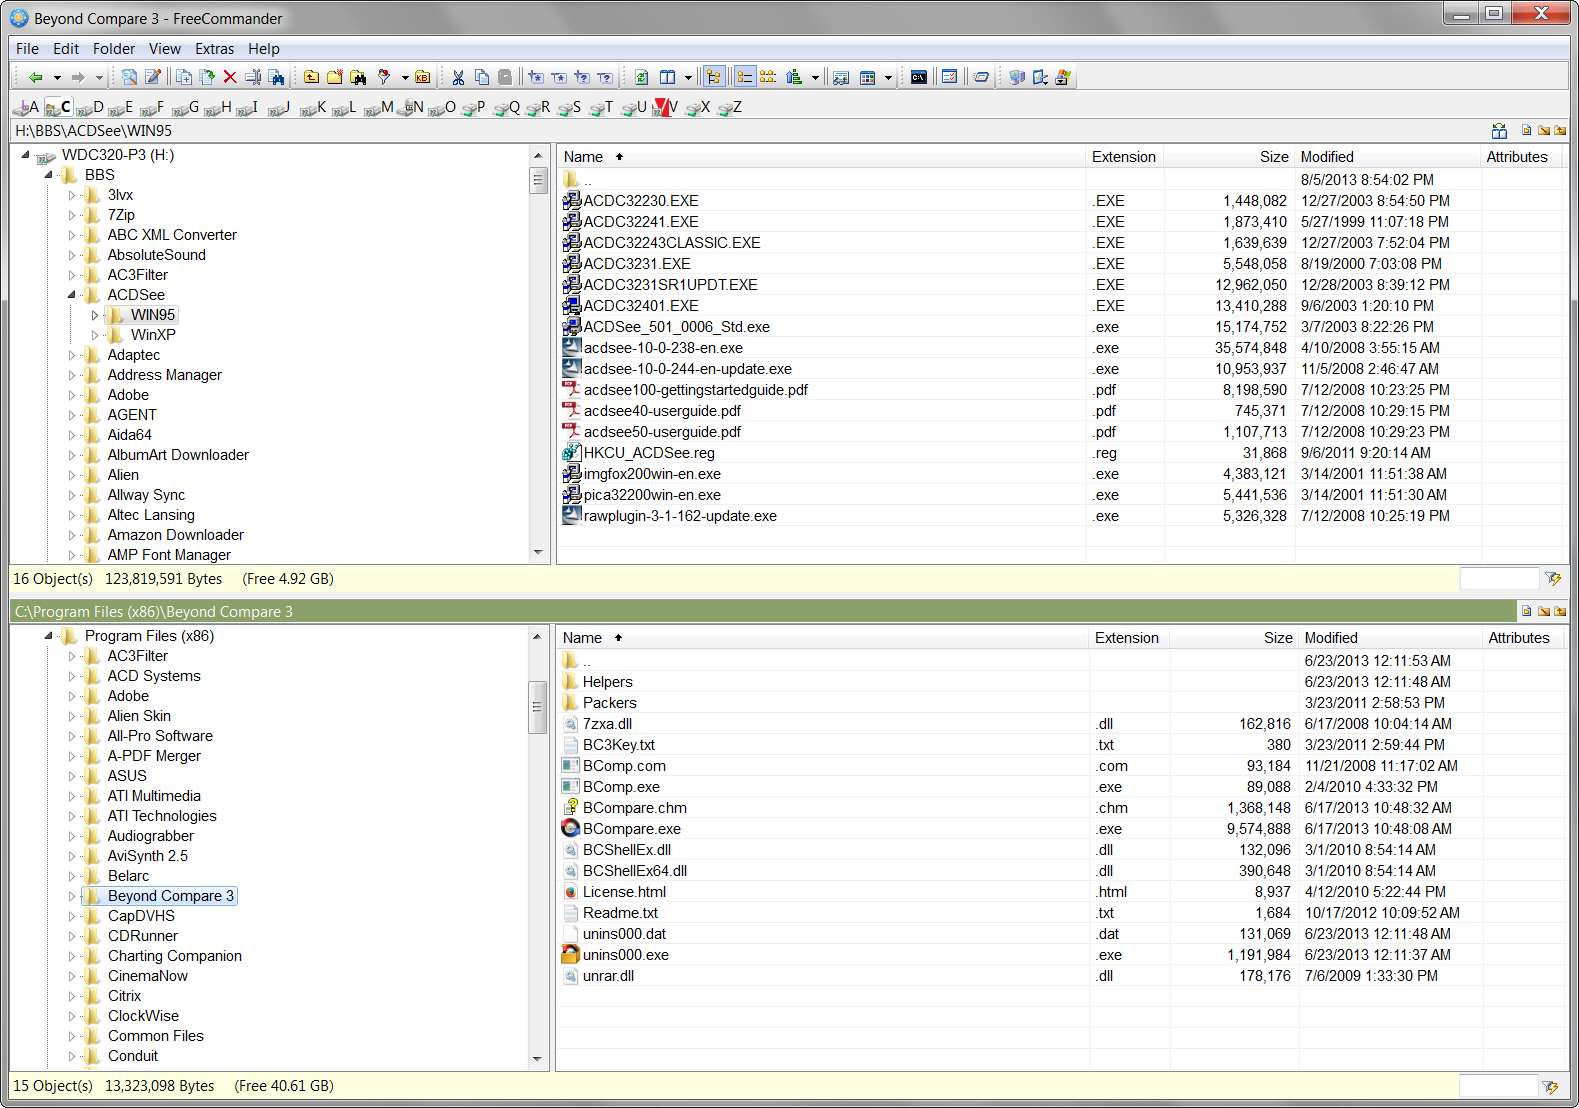The image size is (1579, 1108).
Task: Click the folder-up parent directory icon
Action: tap(311, 77)
